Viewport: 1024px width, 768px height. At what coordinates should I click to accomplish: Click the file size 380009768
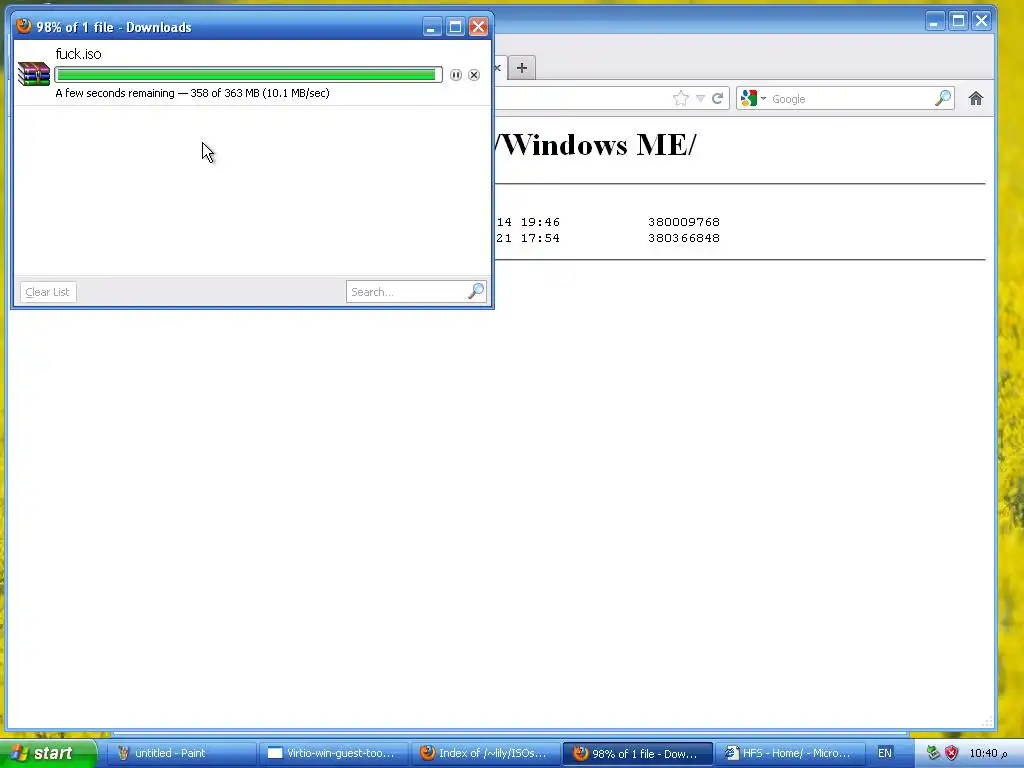pos(684,222)
